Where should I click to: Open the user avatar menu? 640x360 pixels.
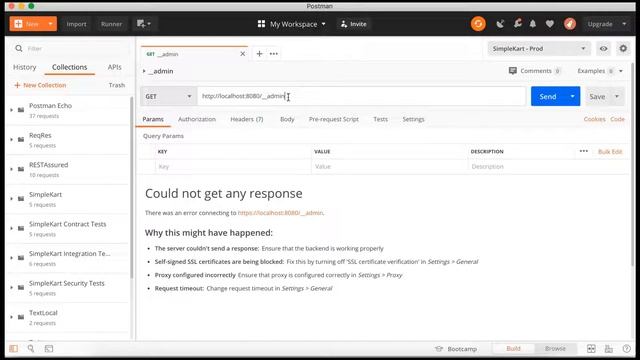click(570, 24)
